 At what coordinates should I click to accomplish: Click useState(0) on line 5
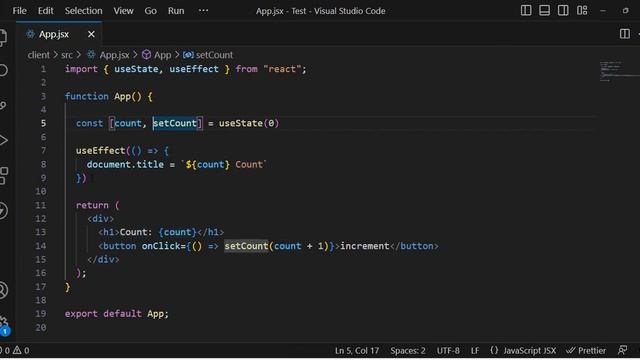[249, 123]
